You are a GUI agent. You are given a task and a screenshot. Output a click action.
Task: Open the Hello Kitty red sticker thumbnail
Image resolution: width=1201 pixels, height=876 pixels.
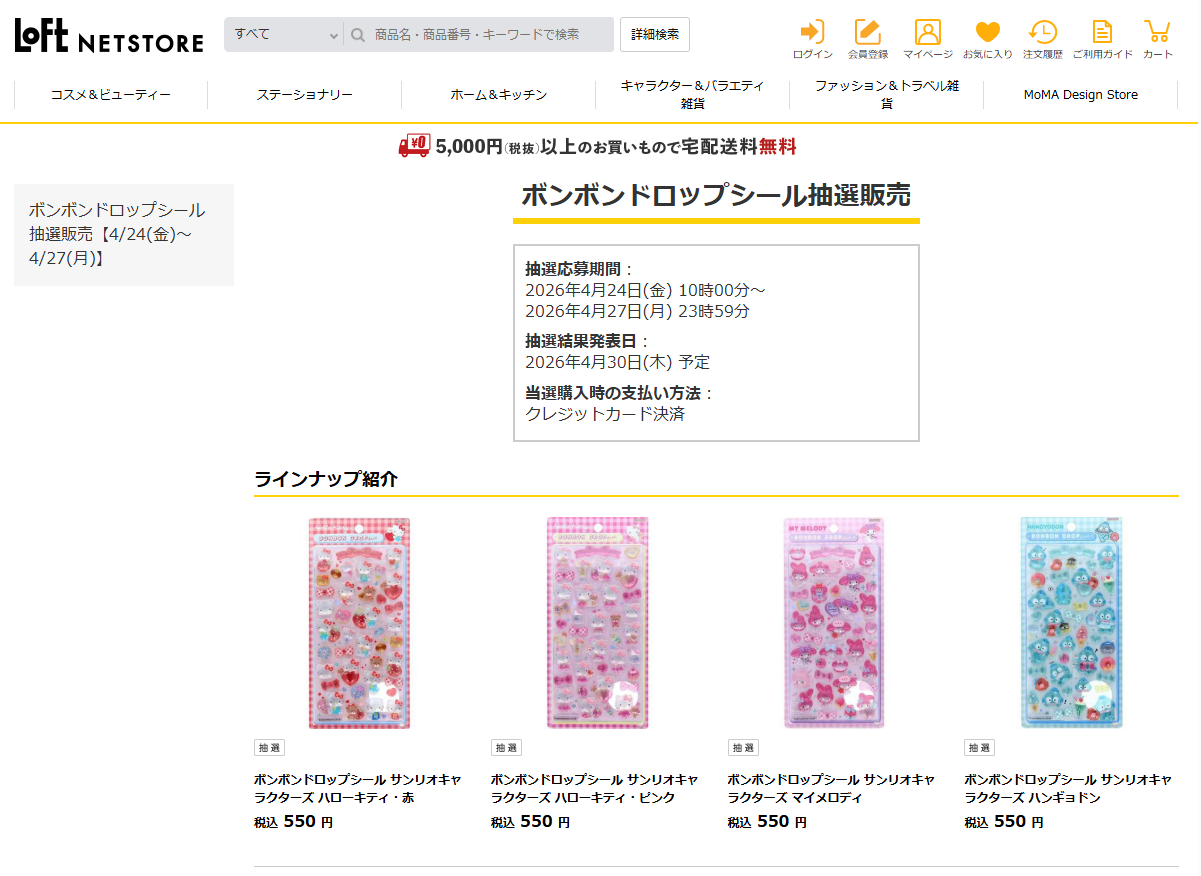pyautogui.click(x=359, y=623)
